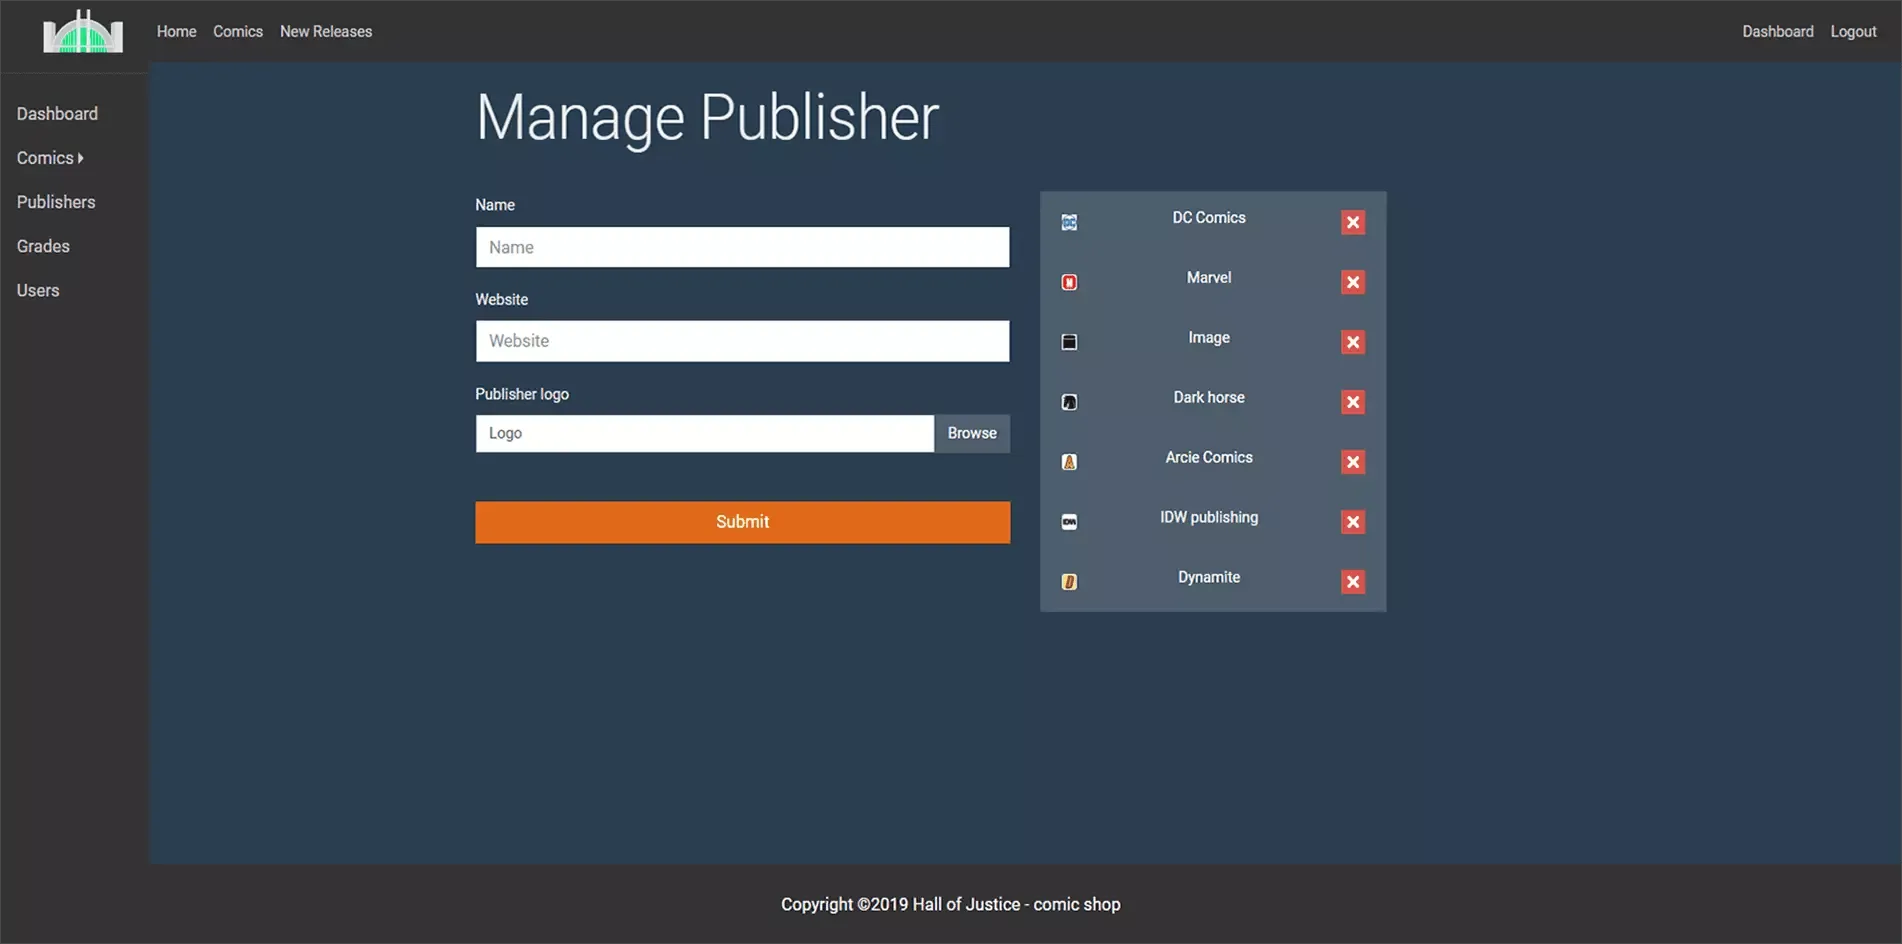Open Dashboard link in top-right header
This screenshot has height=944, width=1902.
tap(1778, 31)
